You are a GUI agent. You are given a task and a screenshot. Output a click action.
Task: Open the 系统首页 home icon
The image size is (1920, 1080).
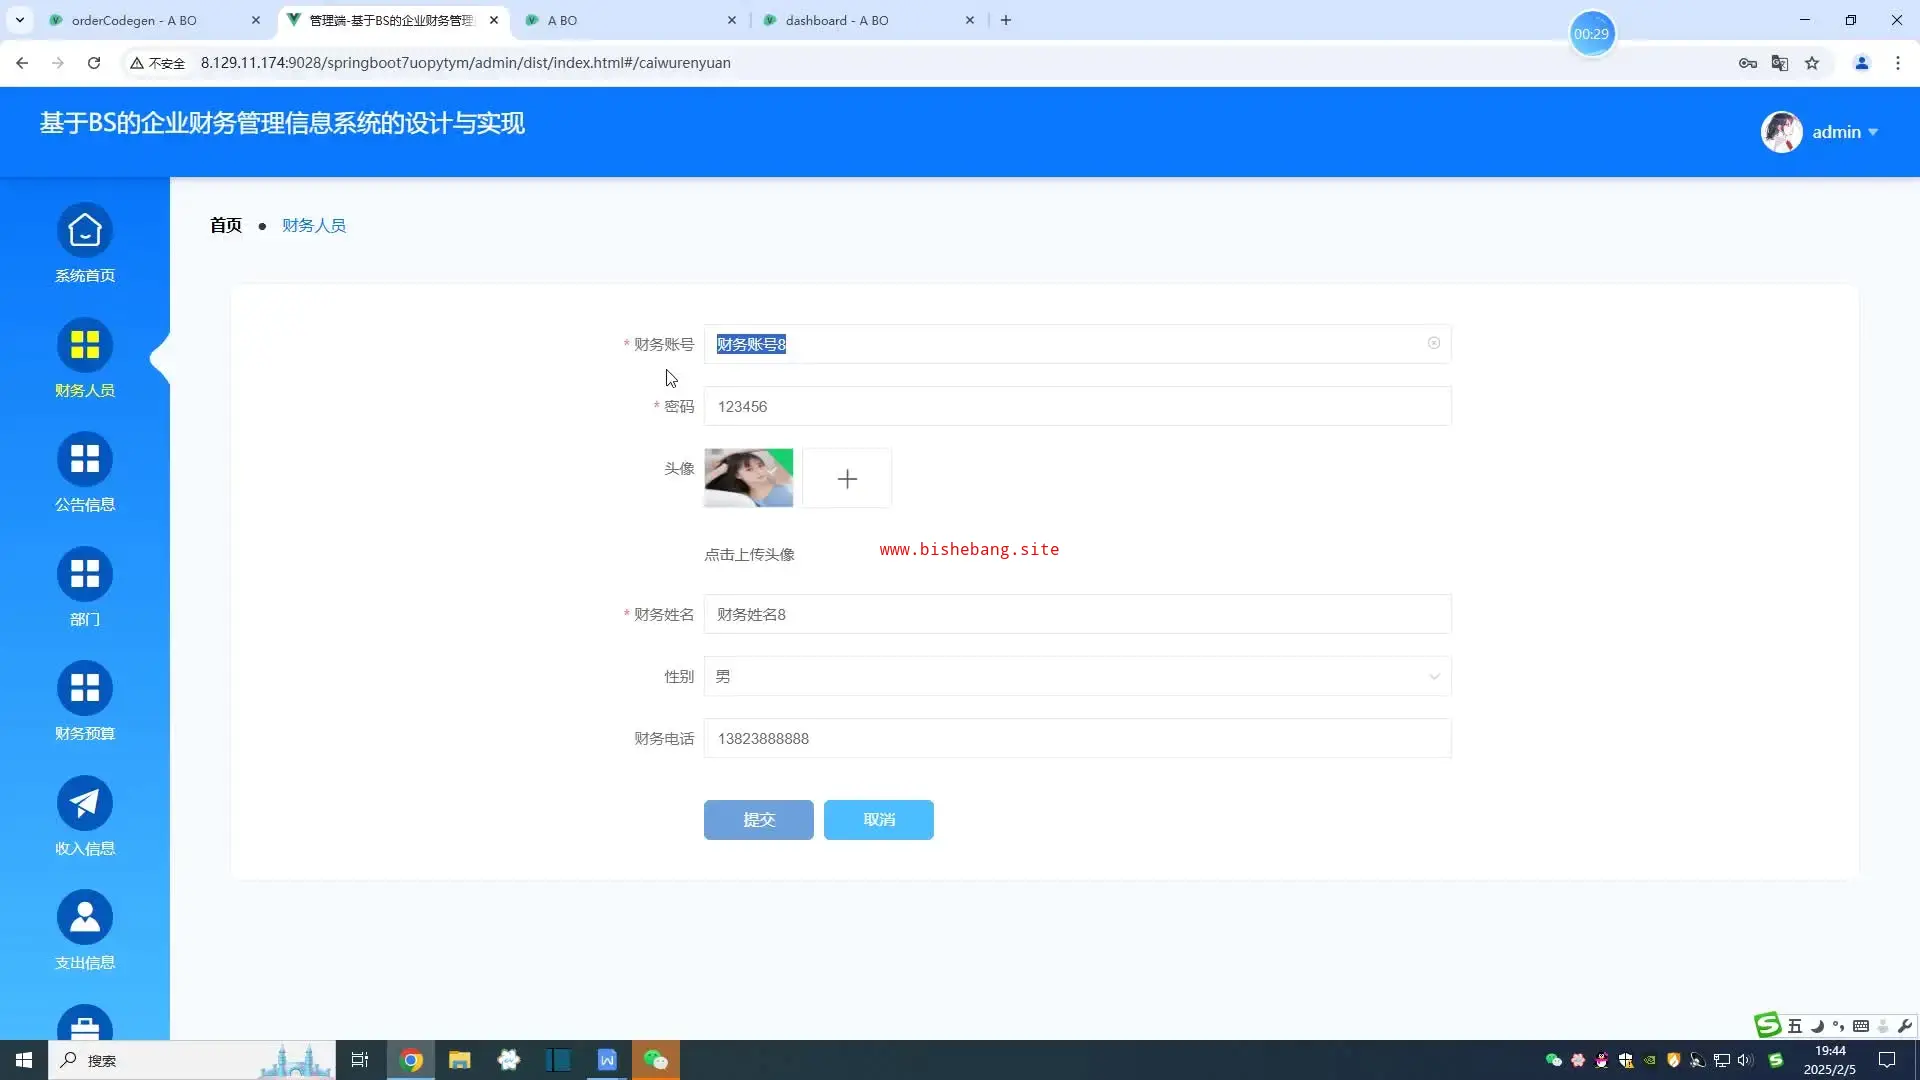85,231
